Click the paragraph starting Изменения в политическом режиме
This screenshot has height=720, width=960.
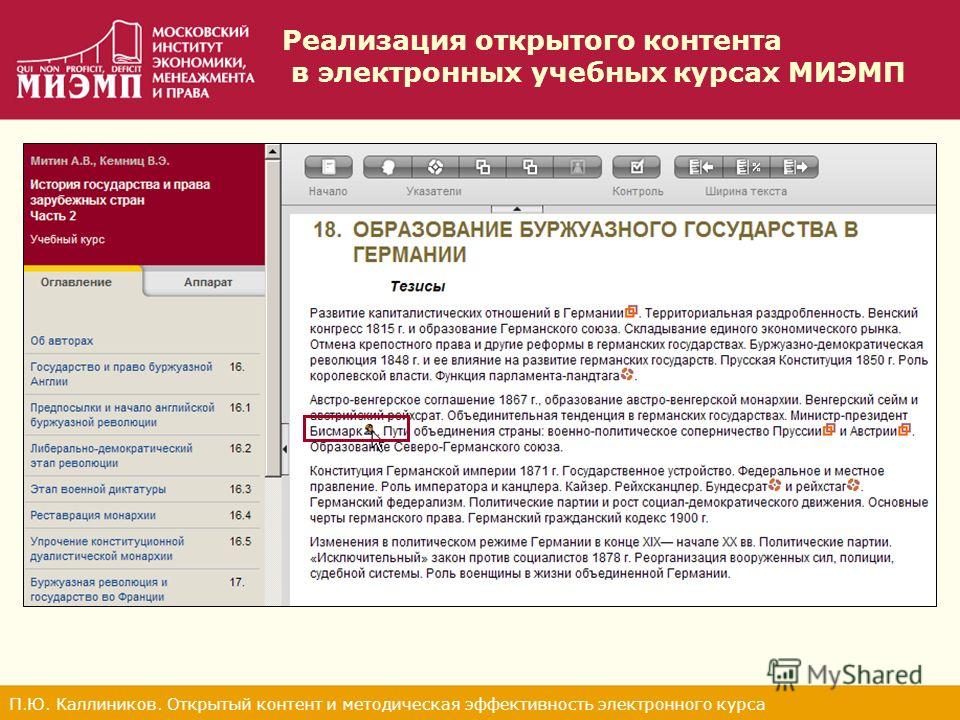(x=602, y=558)
